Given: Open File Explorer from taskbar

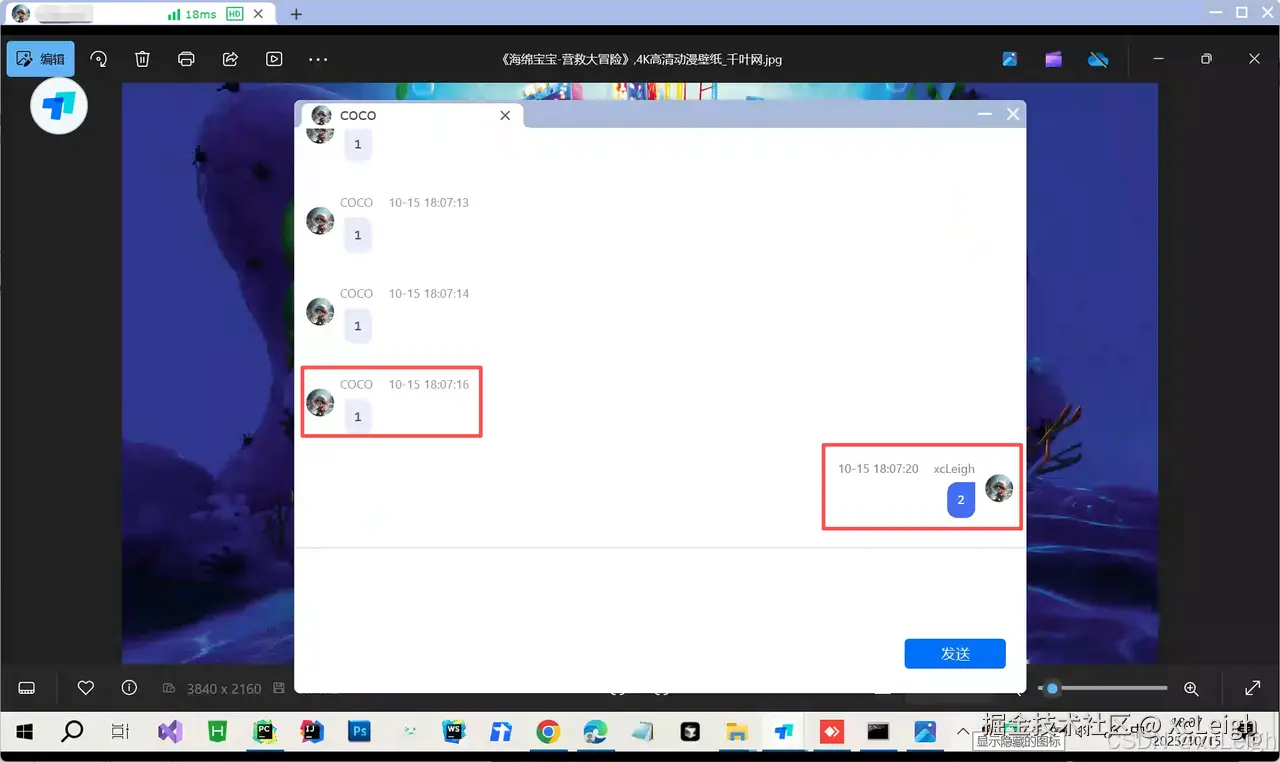Looking at the screenshot, I should coord(737,732).
